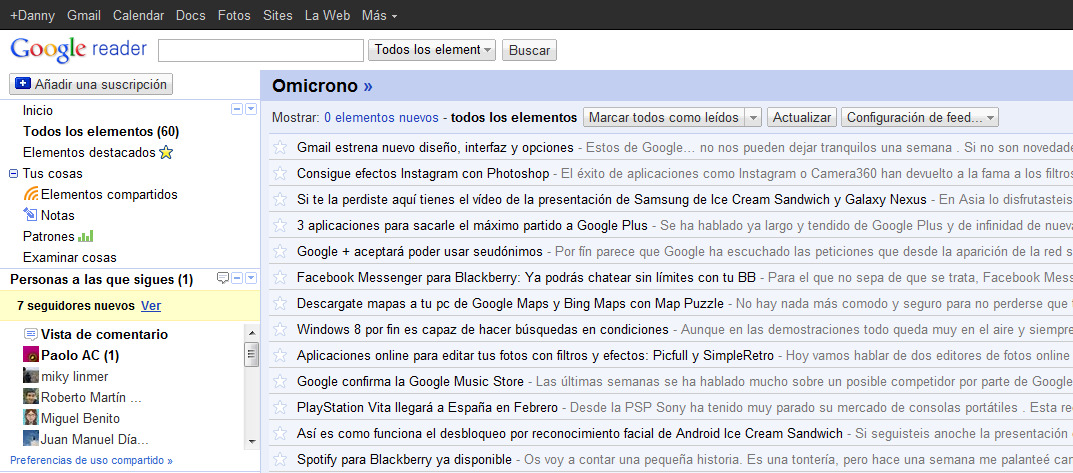Open the dropdown arrow next to Inicio
Screen dimensions: 1073x473
[250, 109]
